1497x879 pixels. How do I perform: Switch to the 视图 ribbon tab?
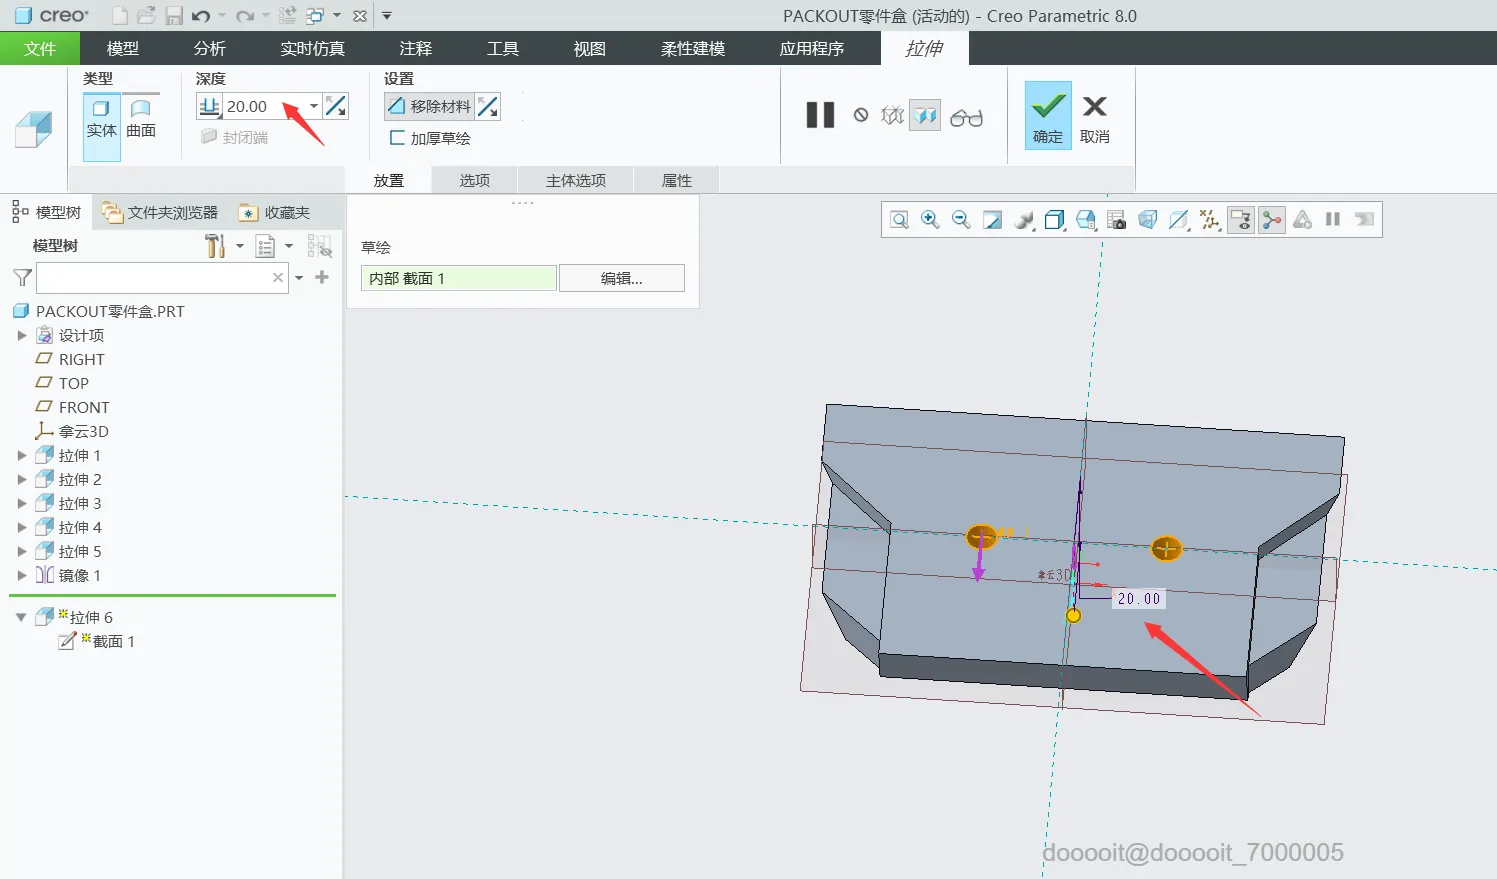(x=590, y=48)
